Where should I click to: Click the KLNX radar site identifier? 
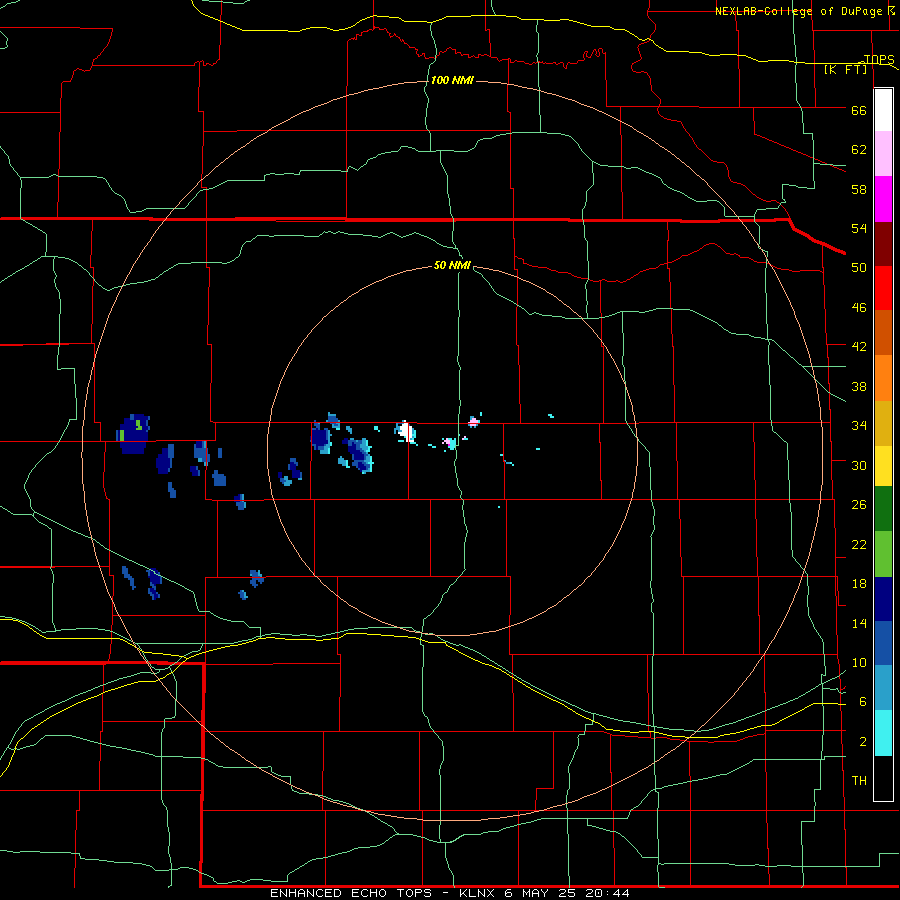pyautogui.click(x=479, y=893)
